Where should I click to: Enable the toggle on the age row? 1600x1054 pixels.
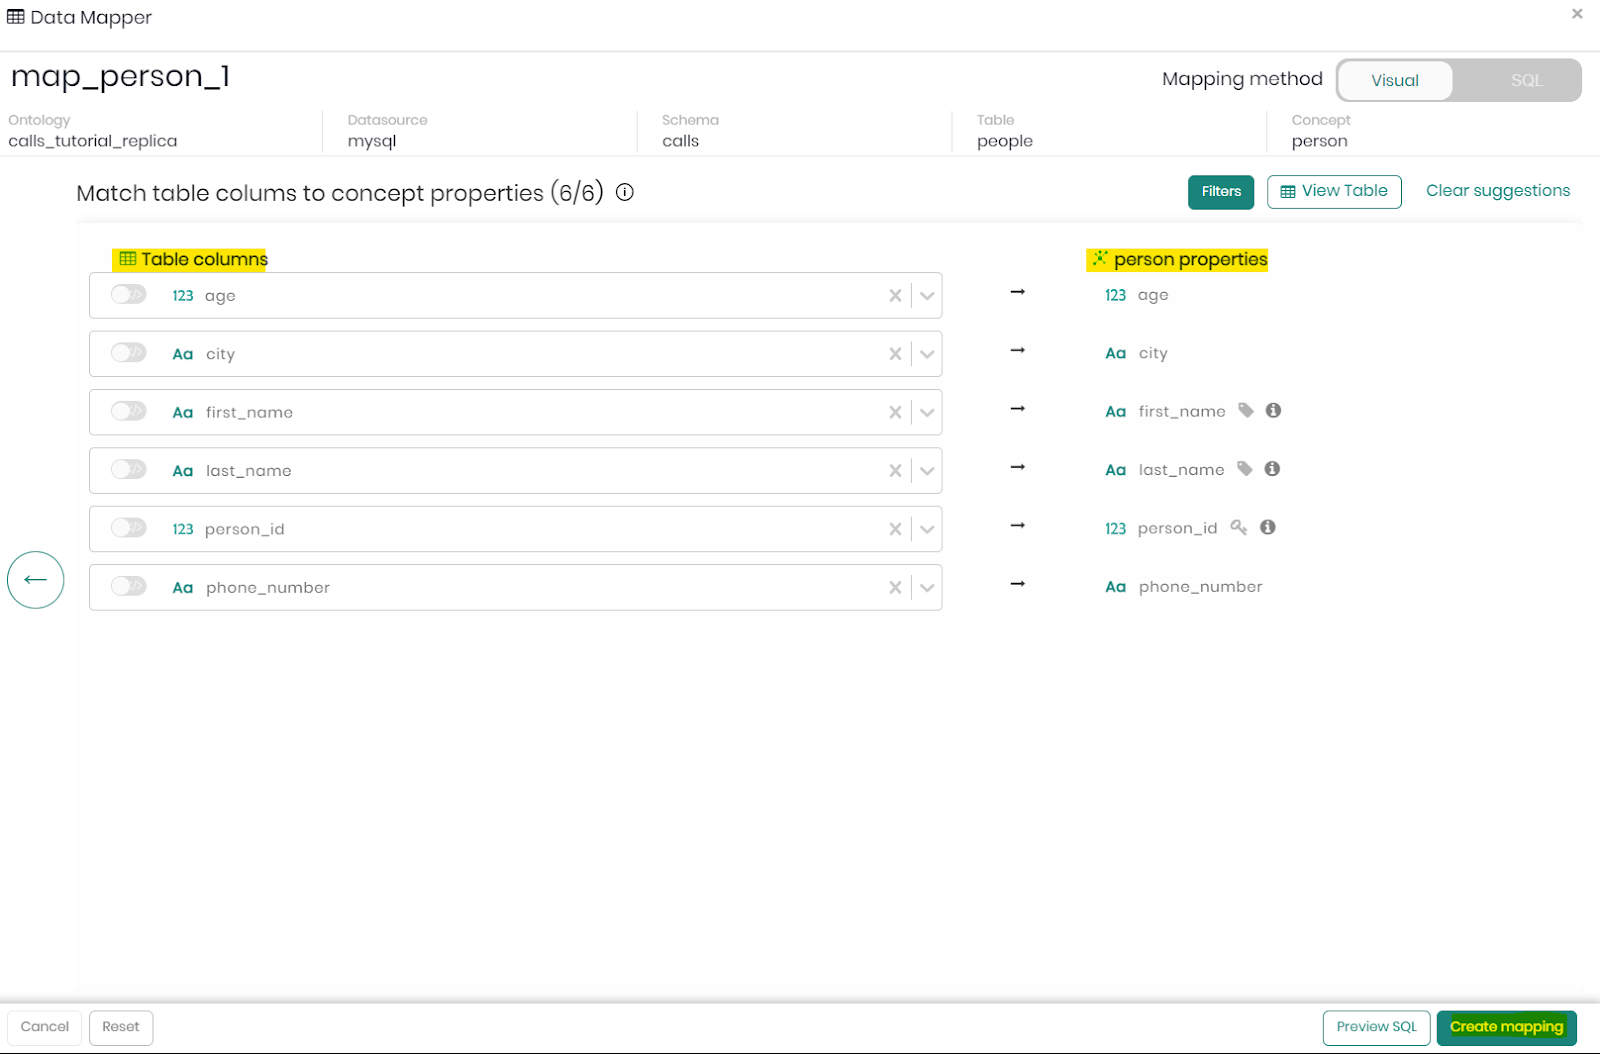pyautogui.click(x=128, y=295)
